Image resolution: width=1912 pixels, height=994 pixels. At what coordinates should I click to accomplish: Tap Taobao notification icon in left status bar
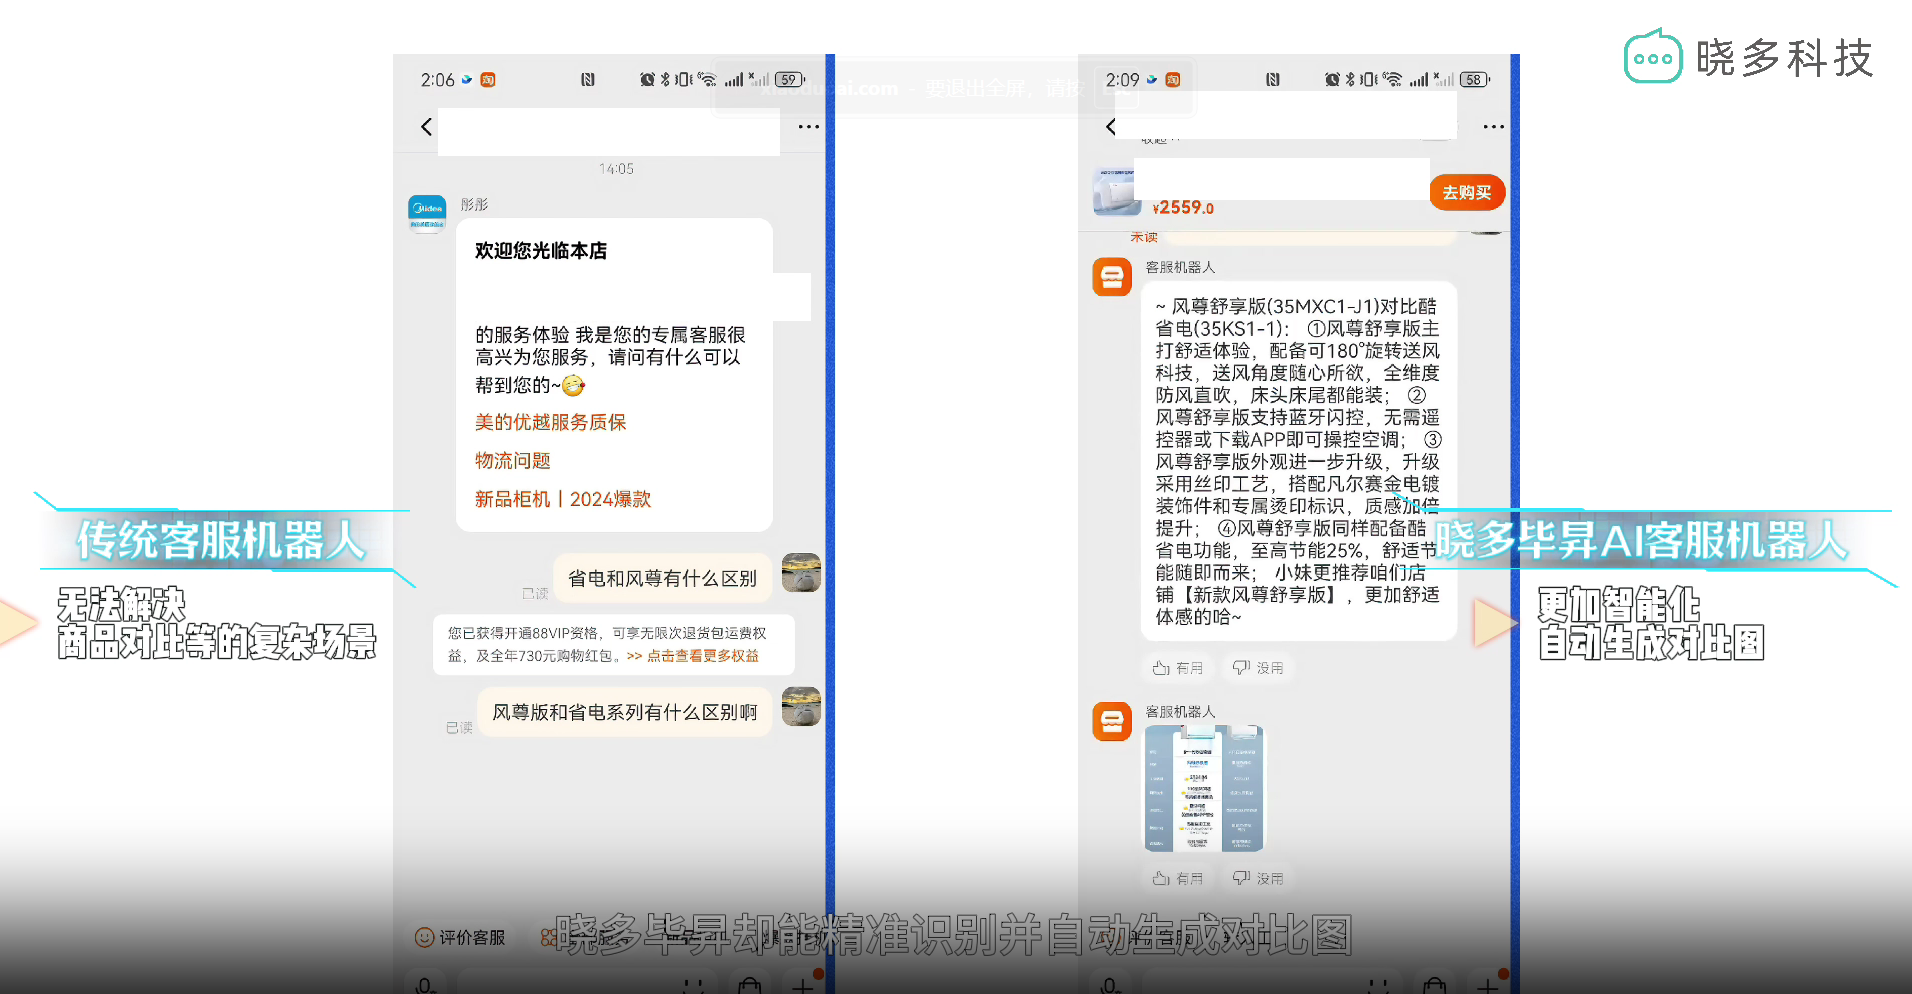click(488, 80)
